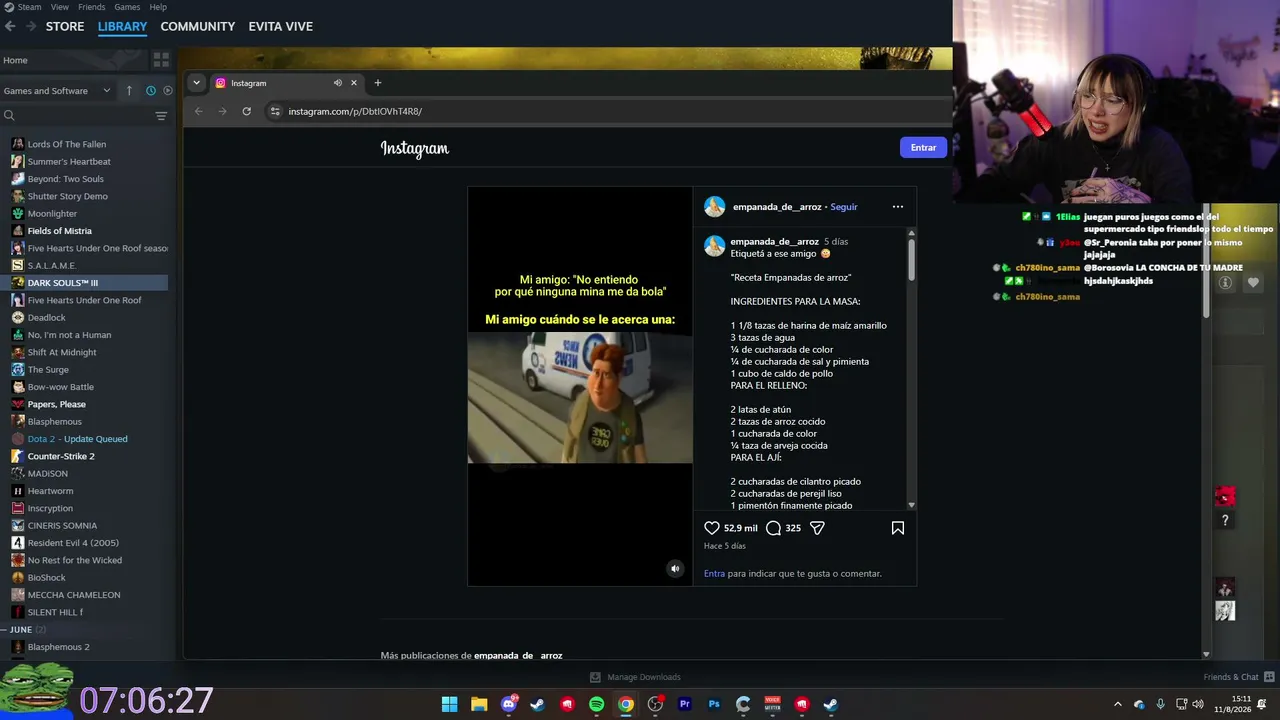The width and height of the screenshot is (1280, 720).
Task: Toggle the recent activity clock filter
Action: (151, 91)
